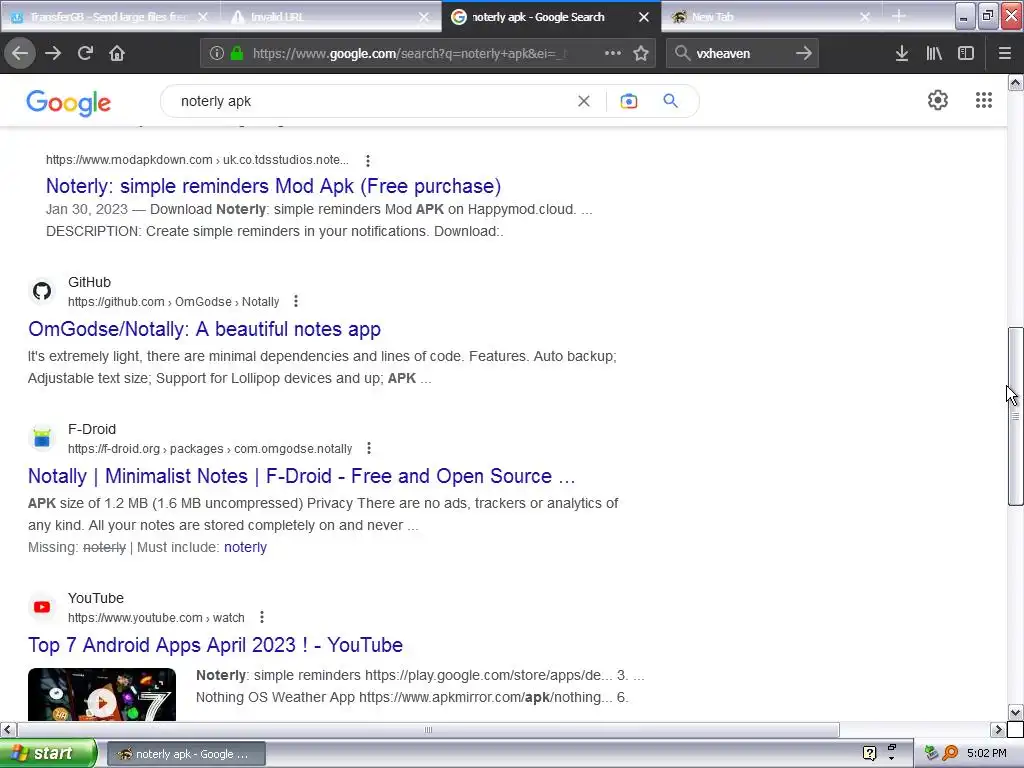Viewport: 1024px width, 768px height.
Task: Open the library bookshelf icon
Action: point(934,53)
